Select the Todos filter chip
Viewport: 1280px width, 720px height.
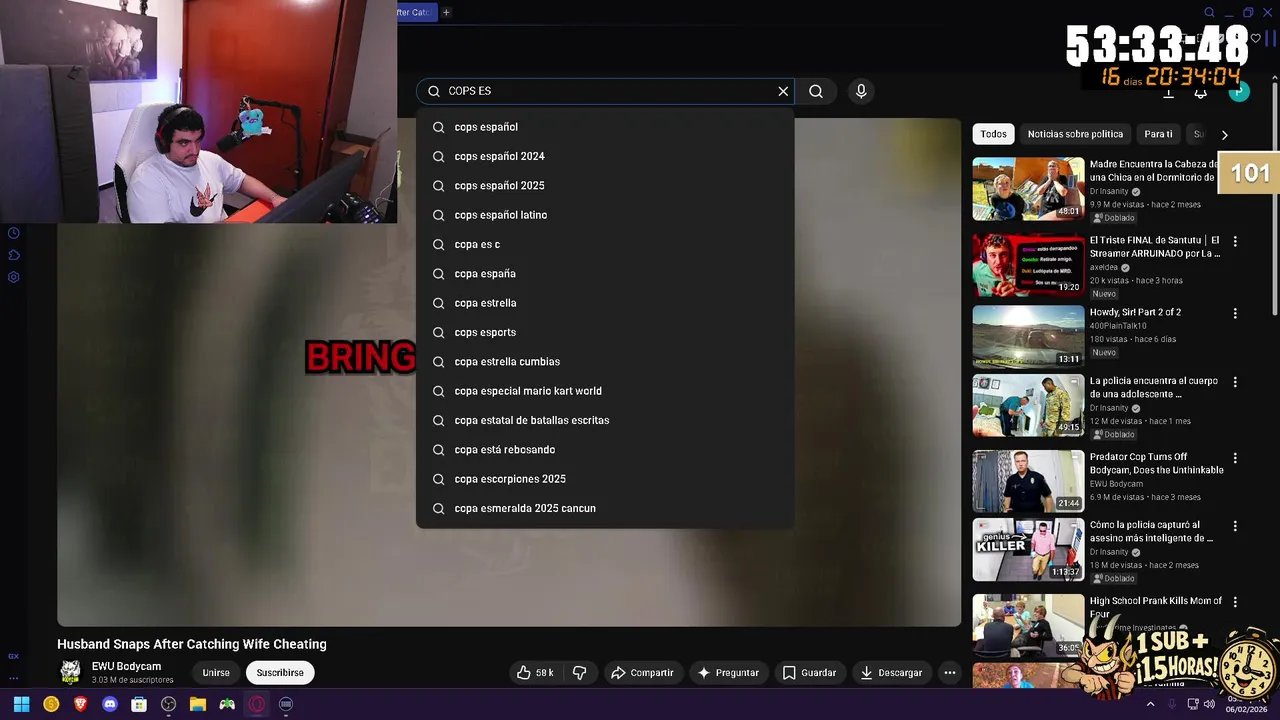(993, 134)
